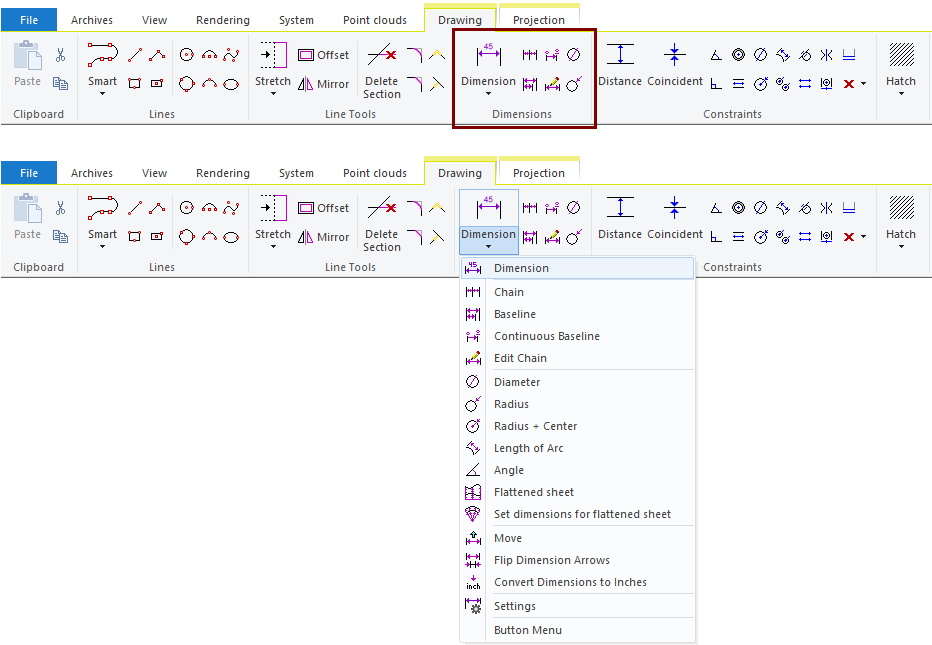This screenshot has height=645, width=932.
Task: Select the Length of Arc menu icon
Action: click(x=473, y=448)
